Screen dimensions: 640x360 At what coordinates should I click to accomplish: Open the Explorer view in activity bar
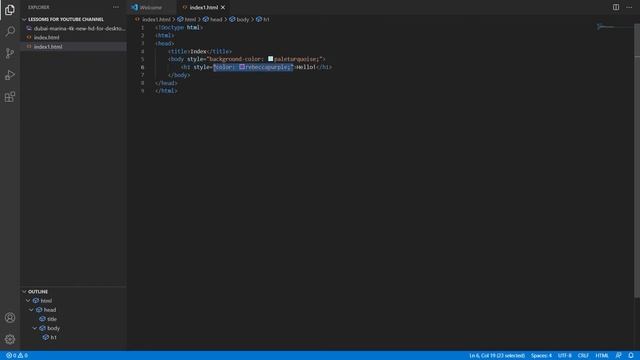(10, 10)
